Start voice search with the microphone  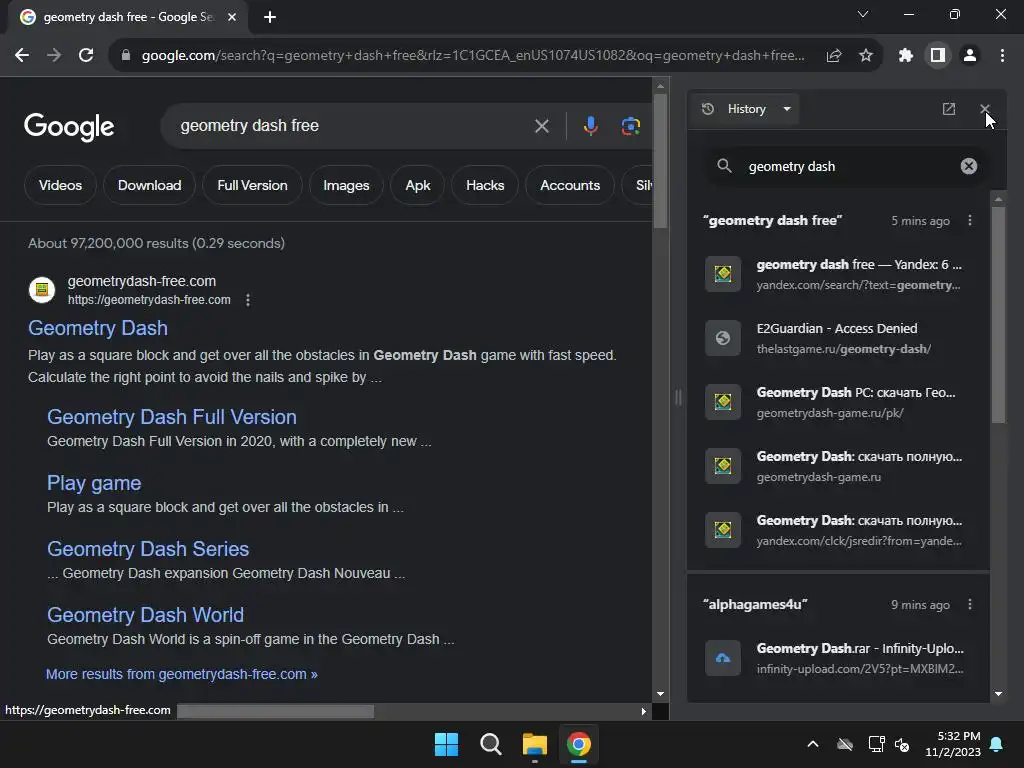pyautogui.click(x=590, y=126)
